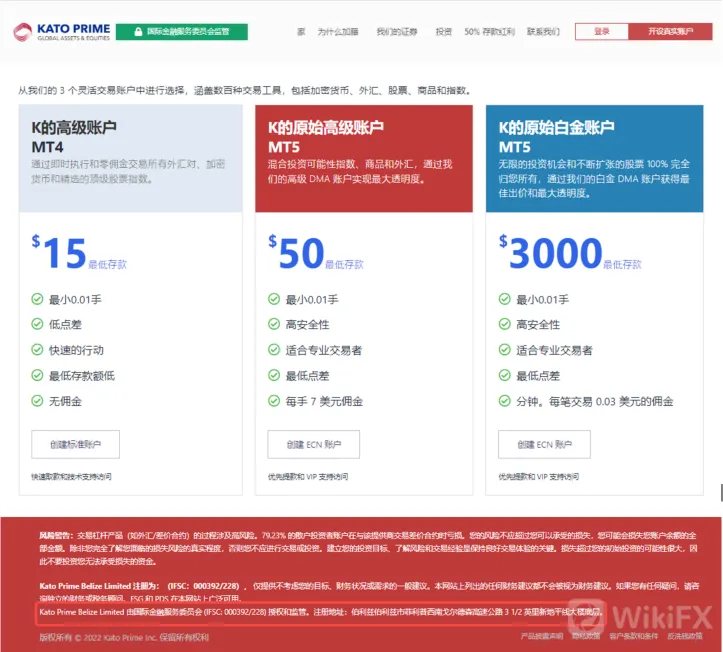Image resolution: width=723 pixels, height=652 pixels.
Task: Click the 版权所有 © 2022 Kato Prime Inc. text
Action: [124, 637]
